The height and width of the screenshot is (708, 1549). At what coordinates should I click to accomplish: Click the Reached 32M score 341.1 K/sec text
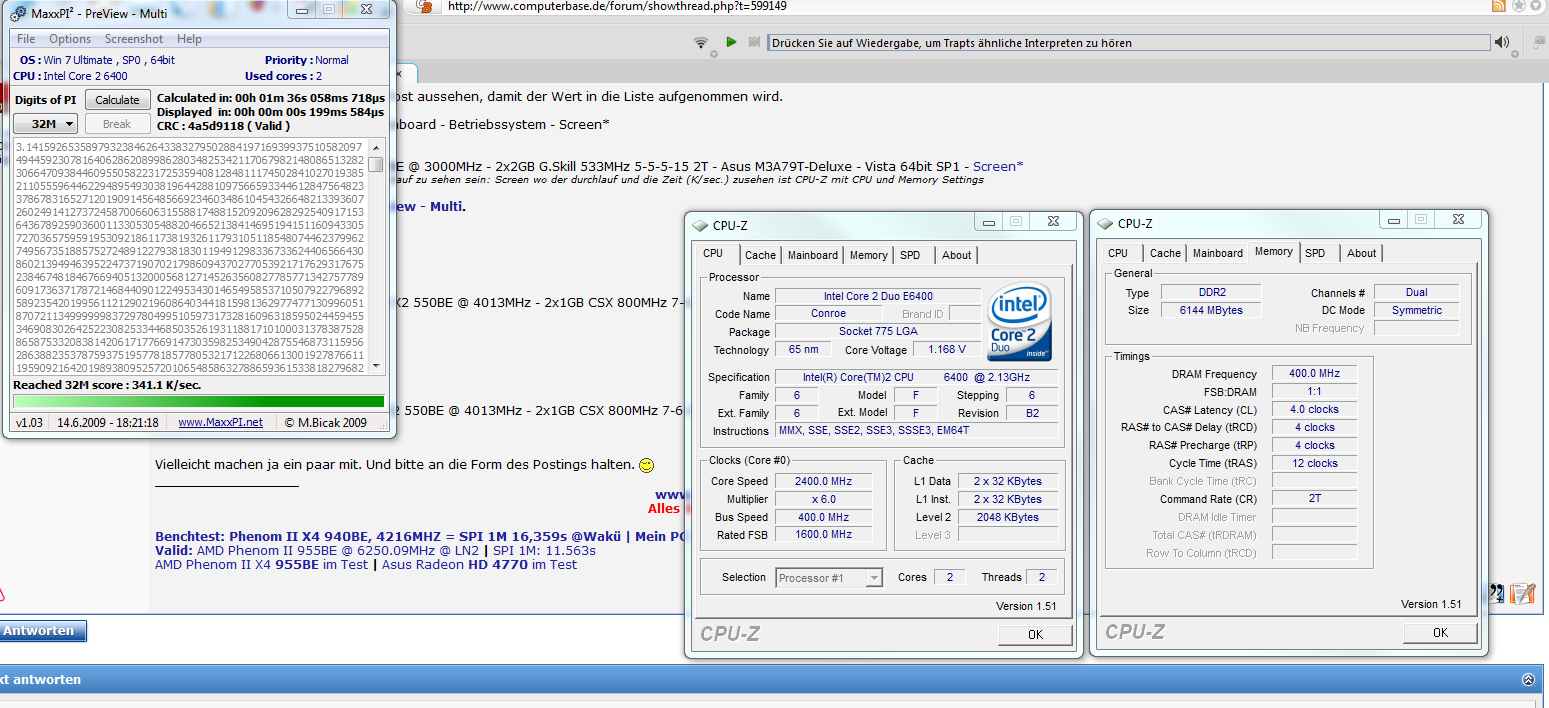pyautogui.click(x=107, y=385)
